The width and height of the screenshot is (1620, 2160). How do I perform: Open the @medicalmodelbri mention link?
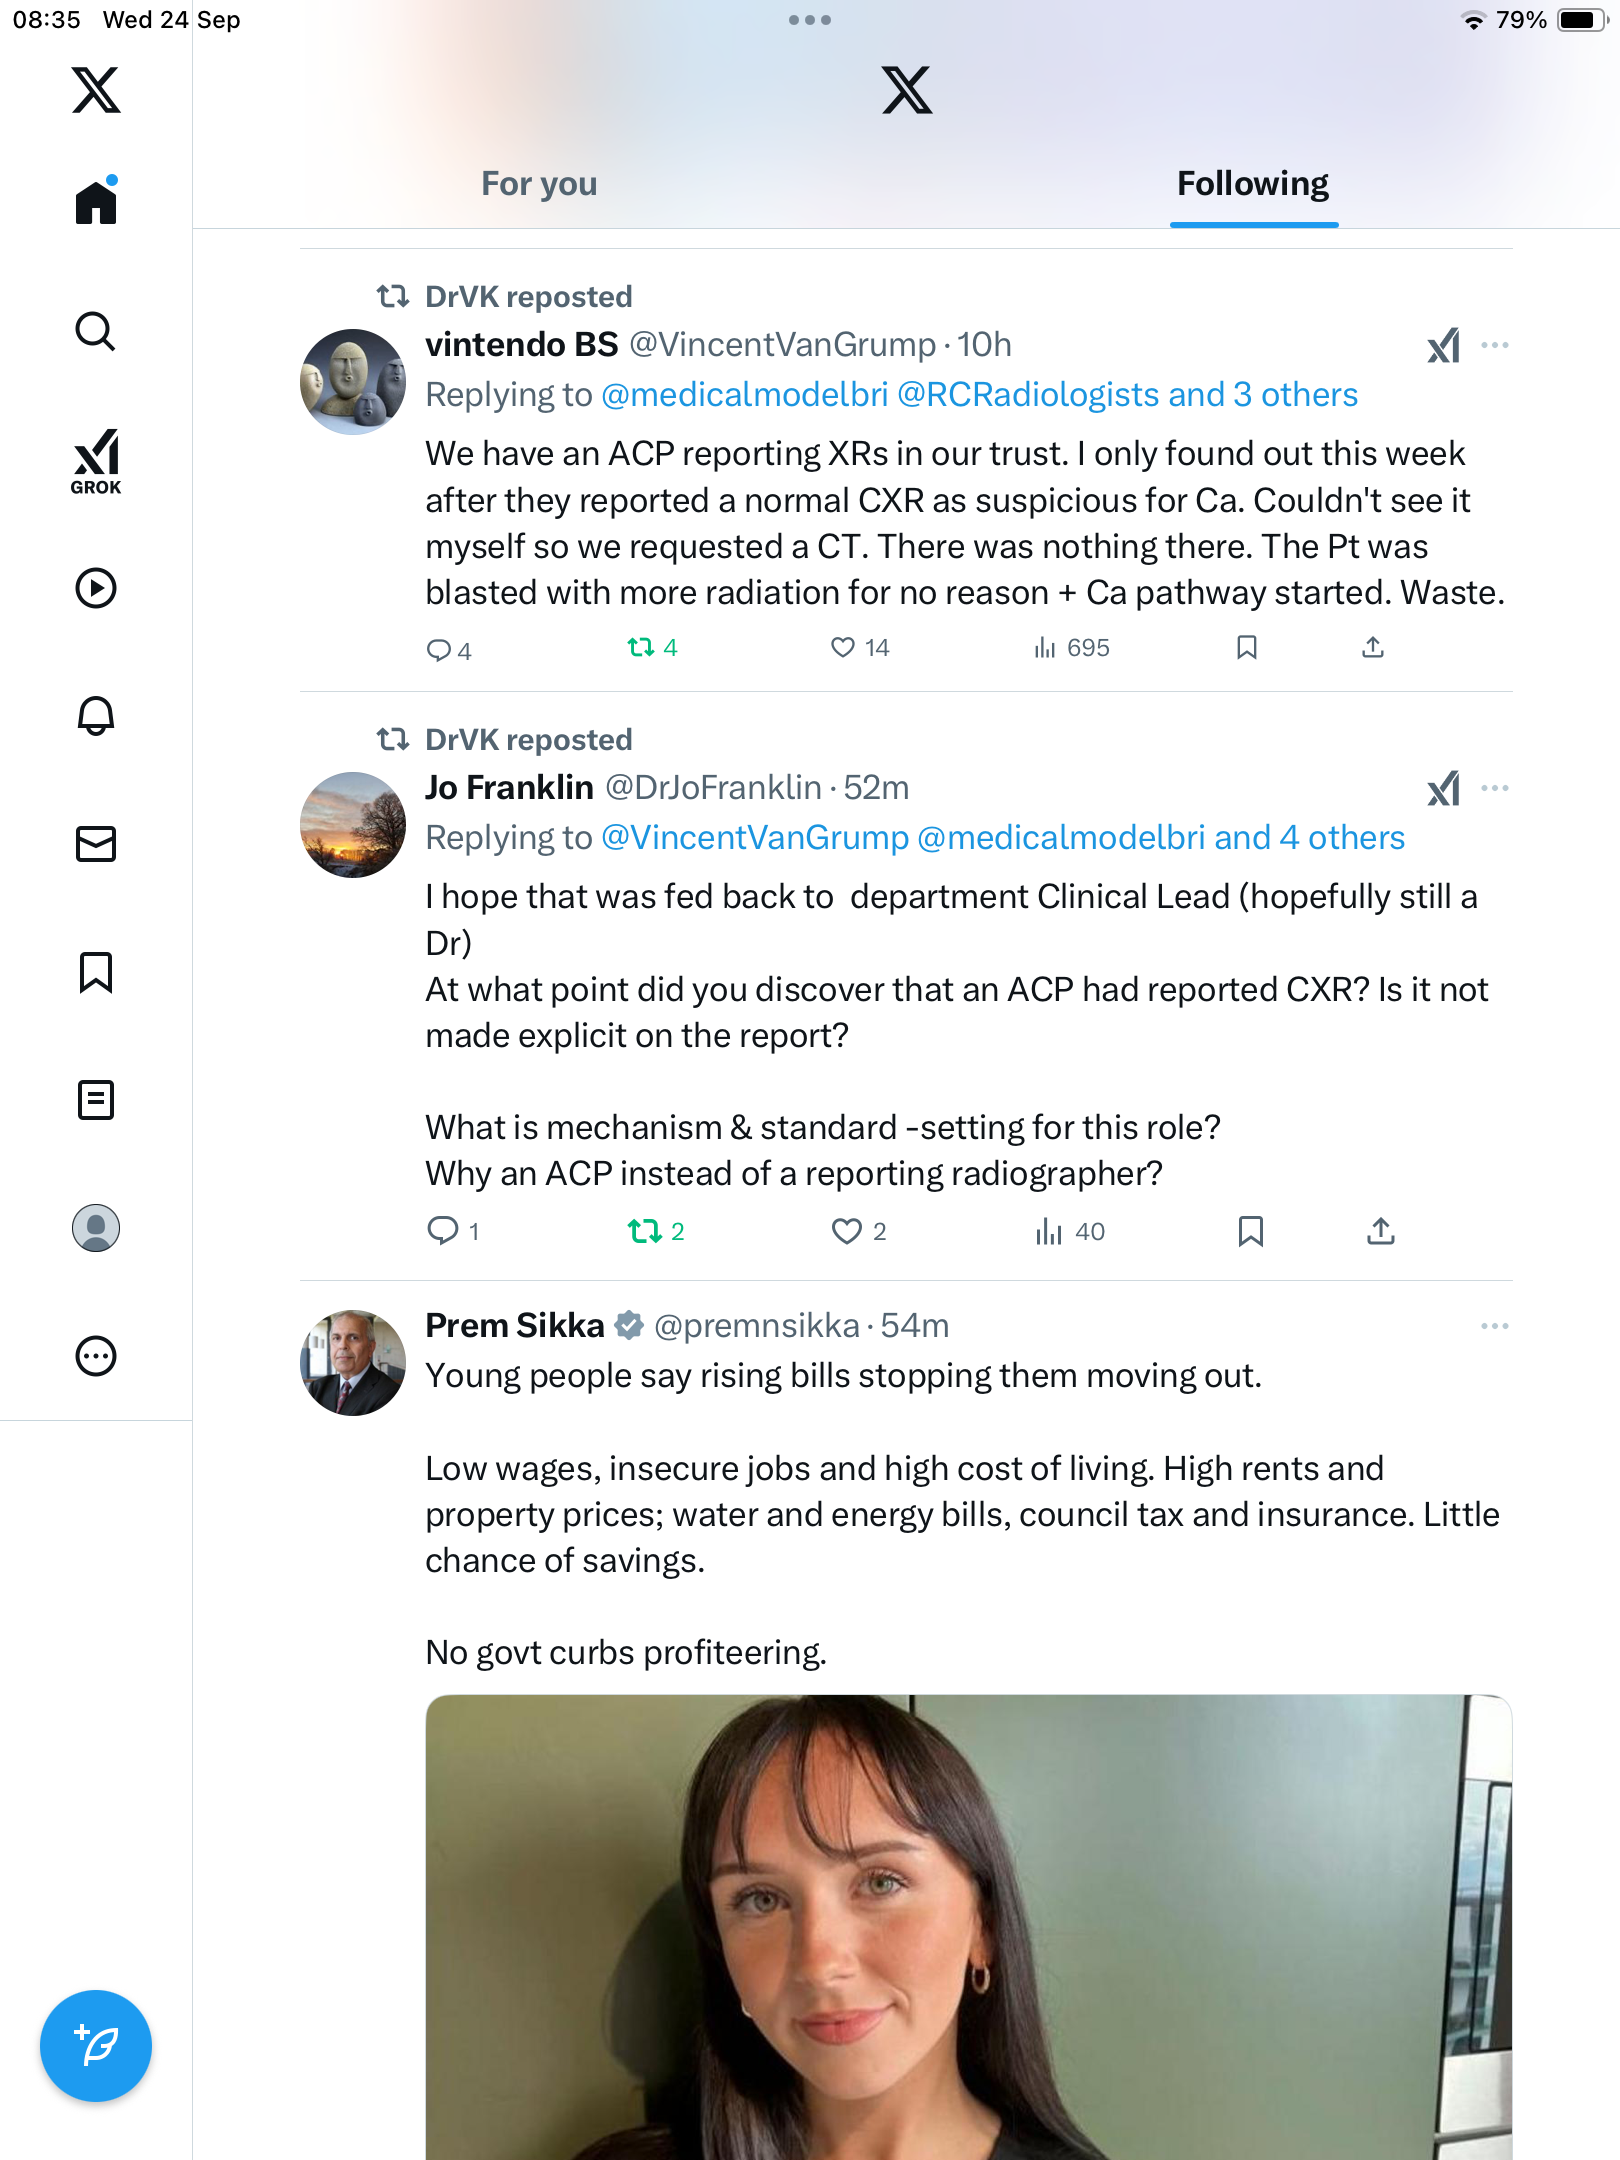(x=744, y=395)
